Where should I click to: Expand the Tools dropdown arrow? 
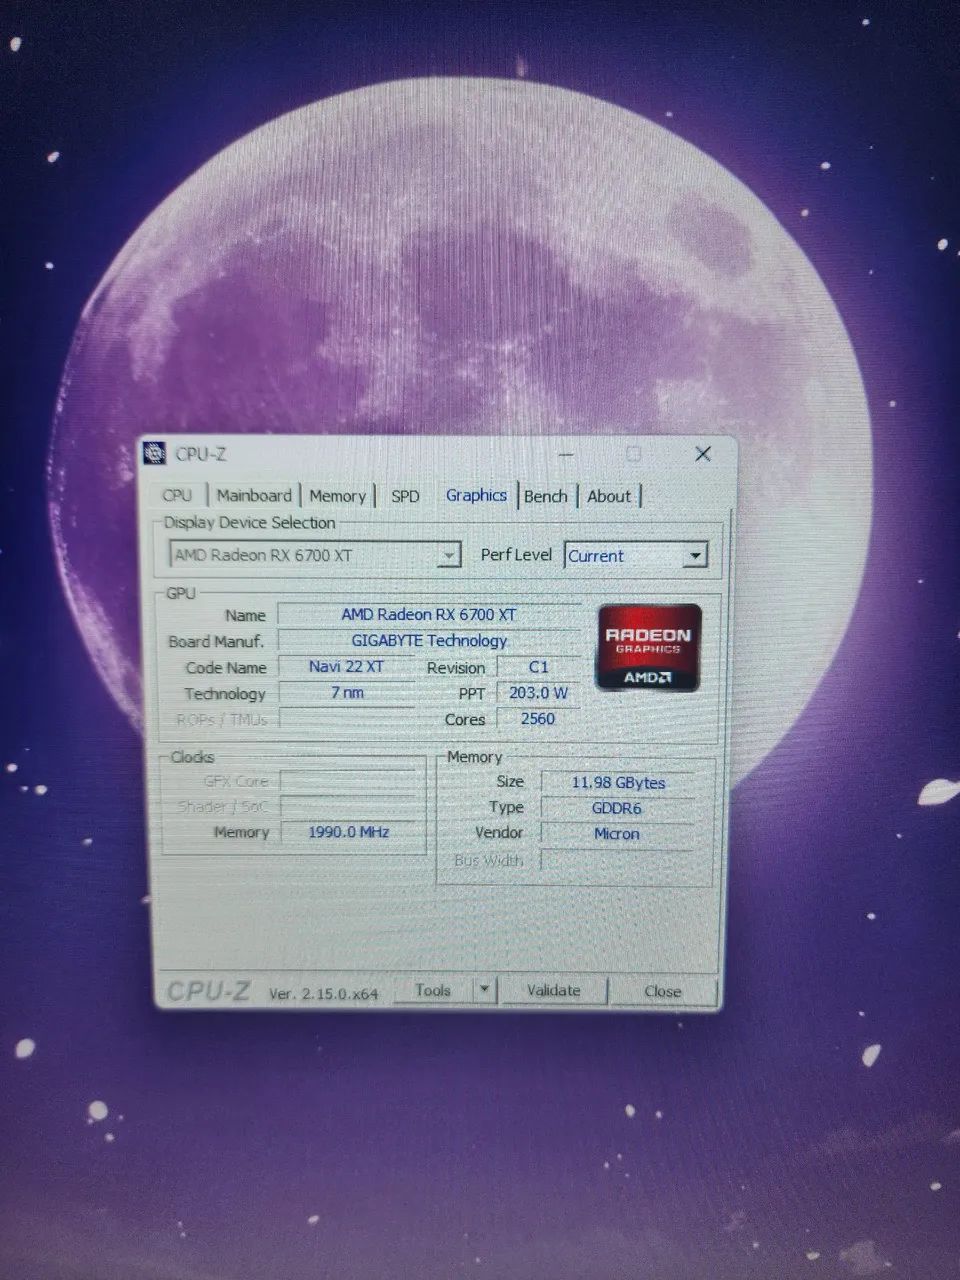tap(484, 990)
